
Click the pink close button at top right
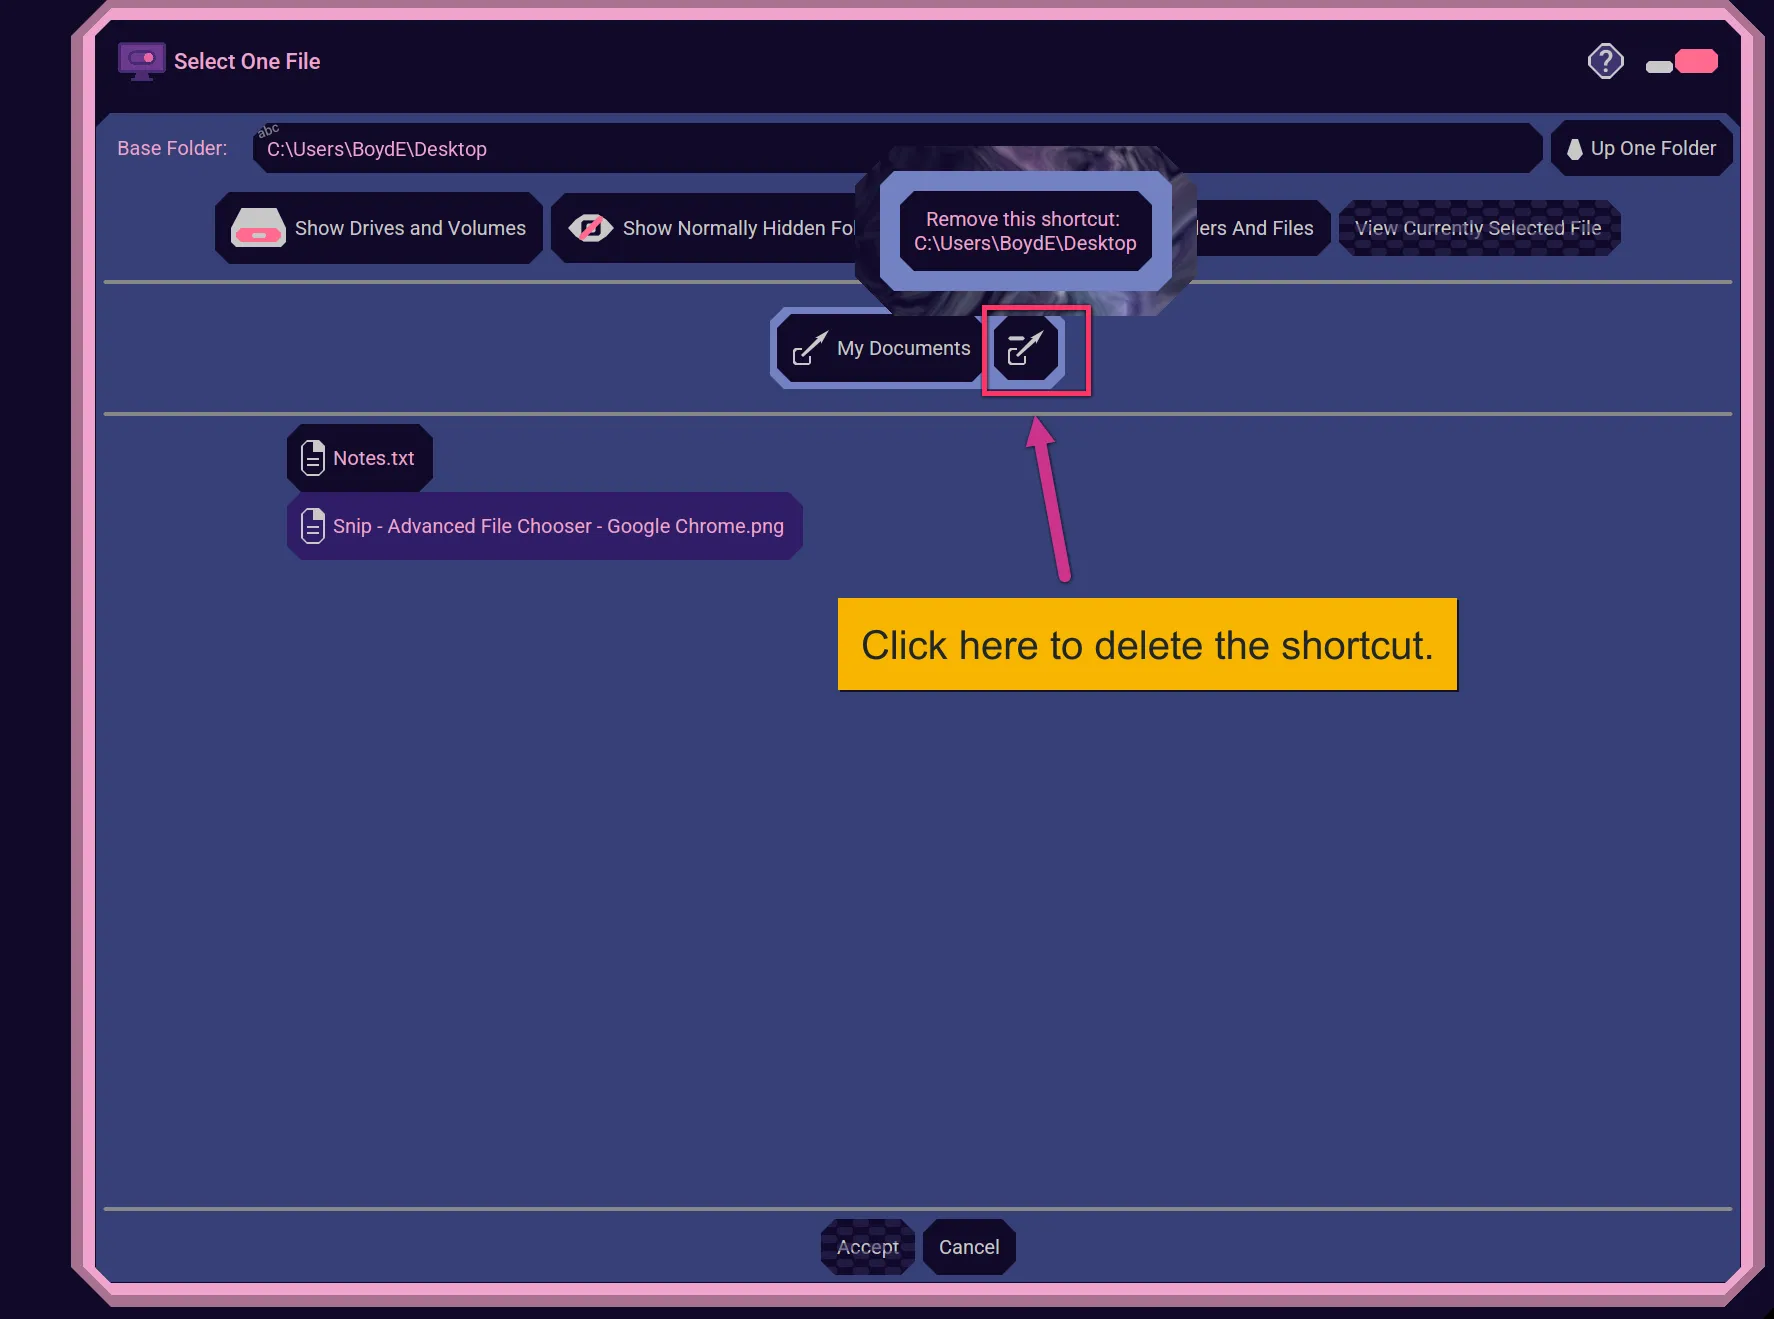[1697, 61]
